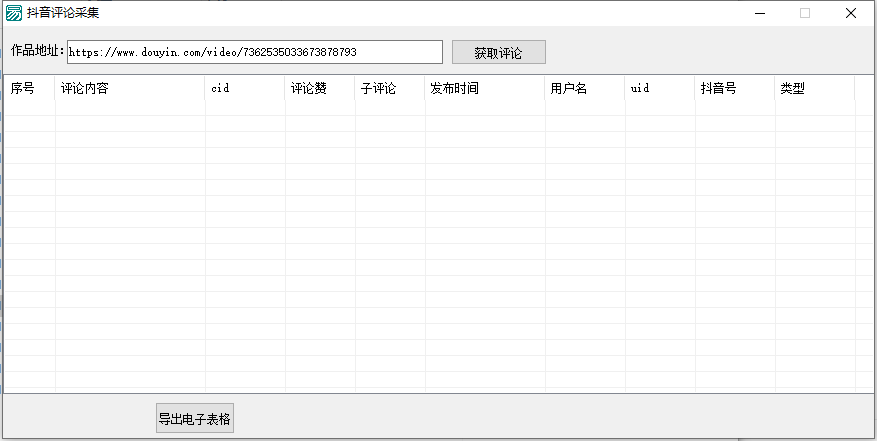Viewport: 877px width, 441px height.
Task: Click the 用户名 column header
Action: pos(585,88)
